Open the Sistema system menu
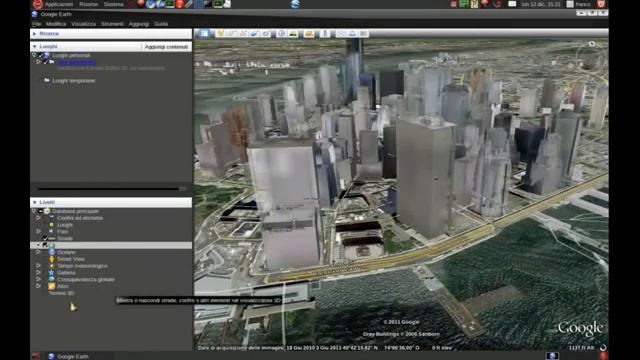Image resolution: width=640 pixels, height=360 pixels. tap(113, 4)
